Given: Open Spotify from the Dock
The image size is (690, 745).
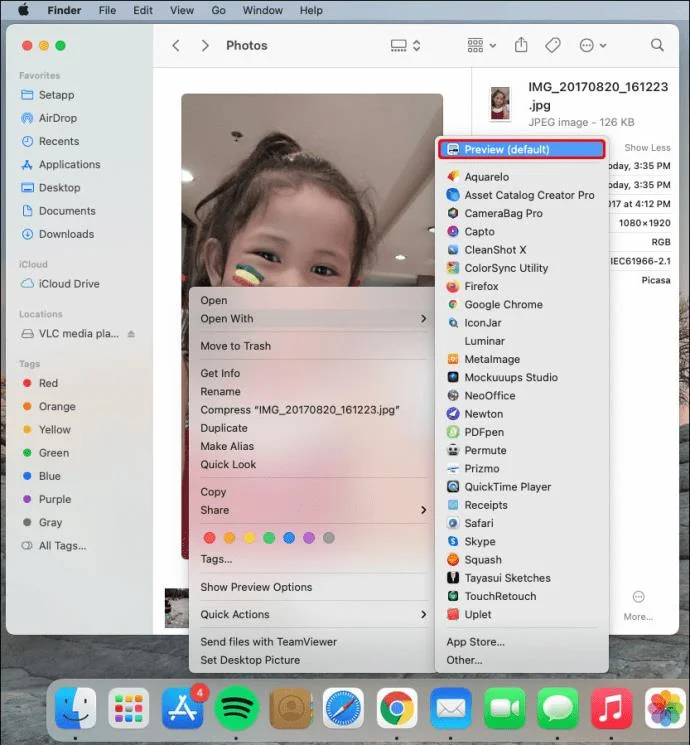Looking at the screenshot, I should point(236,708).
